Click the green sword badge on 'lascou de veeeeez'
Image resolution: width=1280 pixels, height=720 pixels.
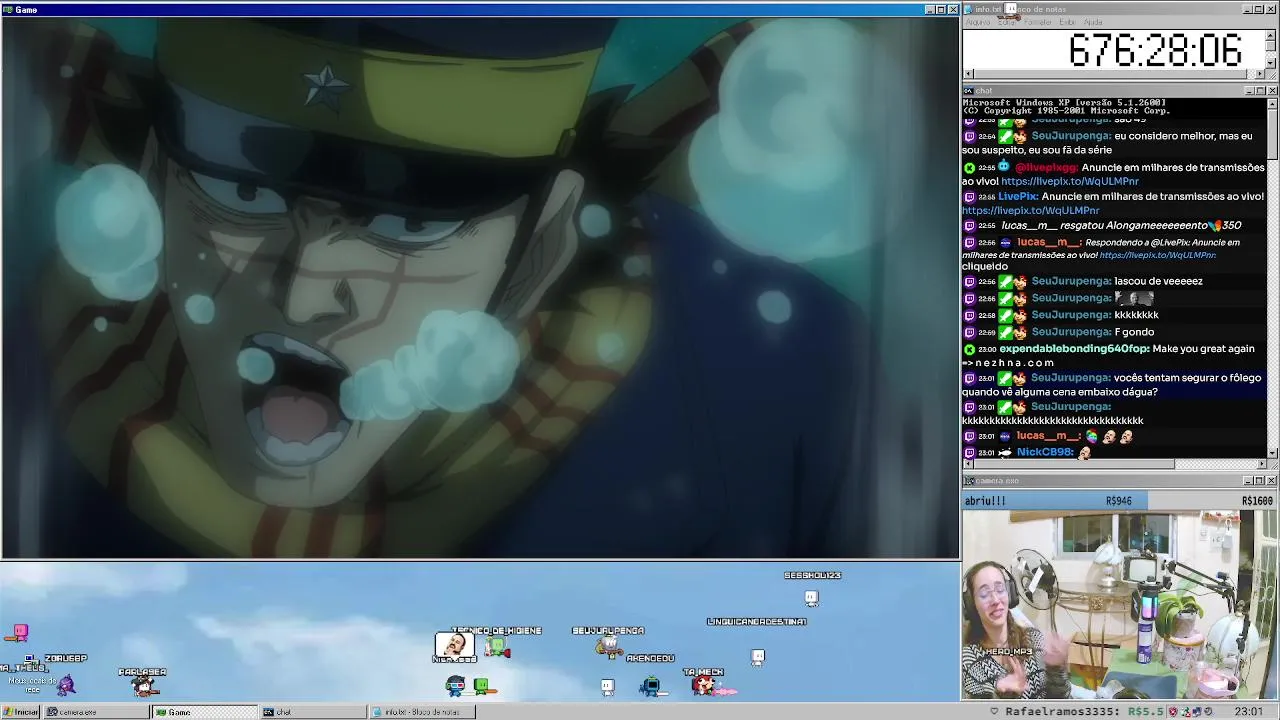[1005, 282]
